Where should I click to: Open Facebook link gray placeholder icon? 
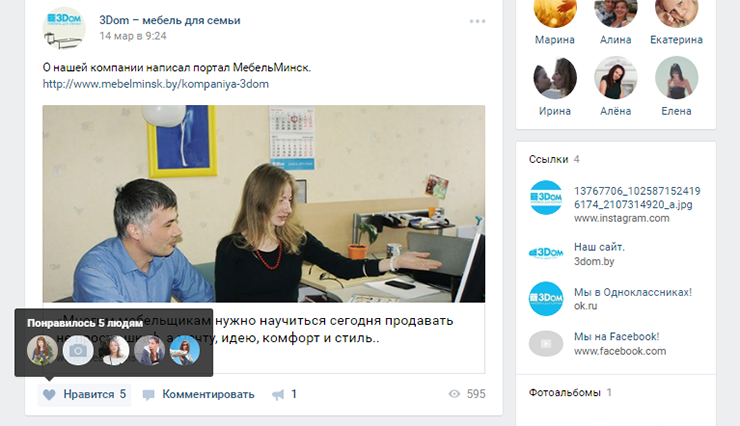point(546,343)
